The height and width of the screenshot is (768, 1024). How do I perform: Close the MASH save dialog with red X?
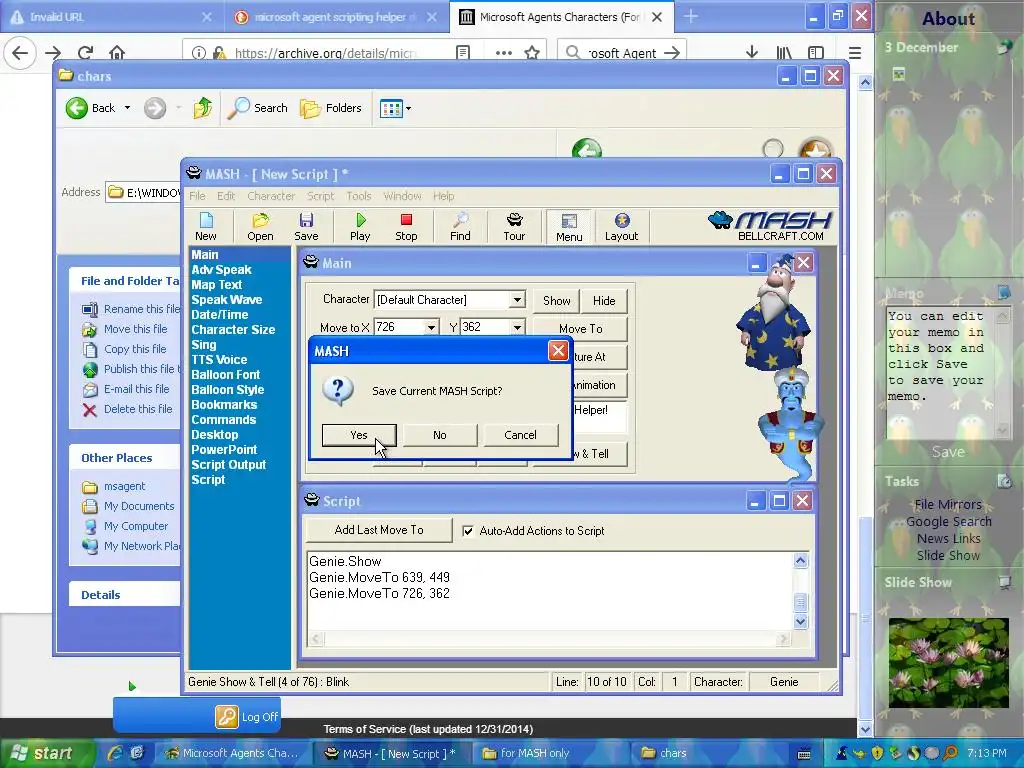click(558, 351)
